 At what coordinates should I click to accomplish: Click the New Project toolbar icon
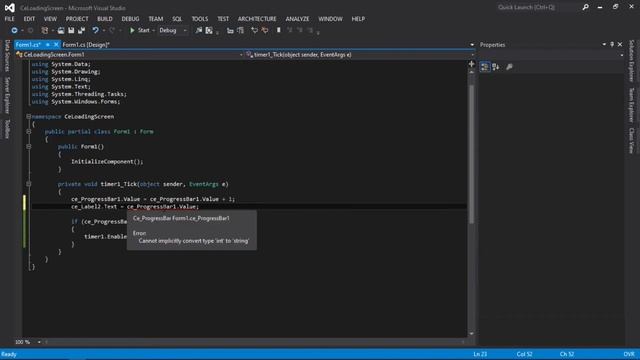coord(44,31)
